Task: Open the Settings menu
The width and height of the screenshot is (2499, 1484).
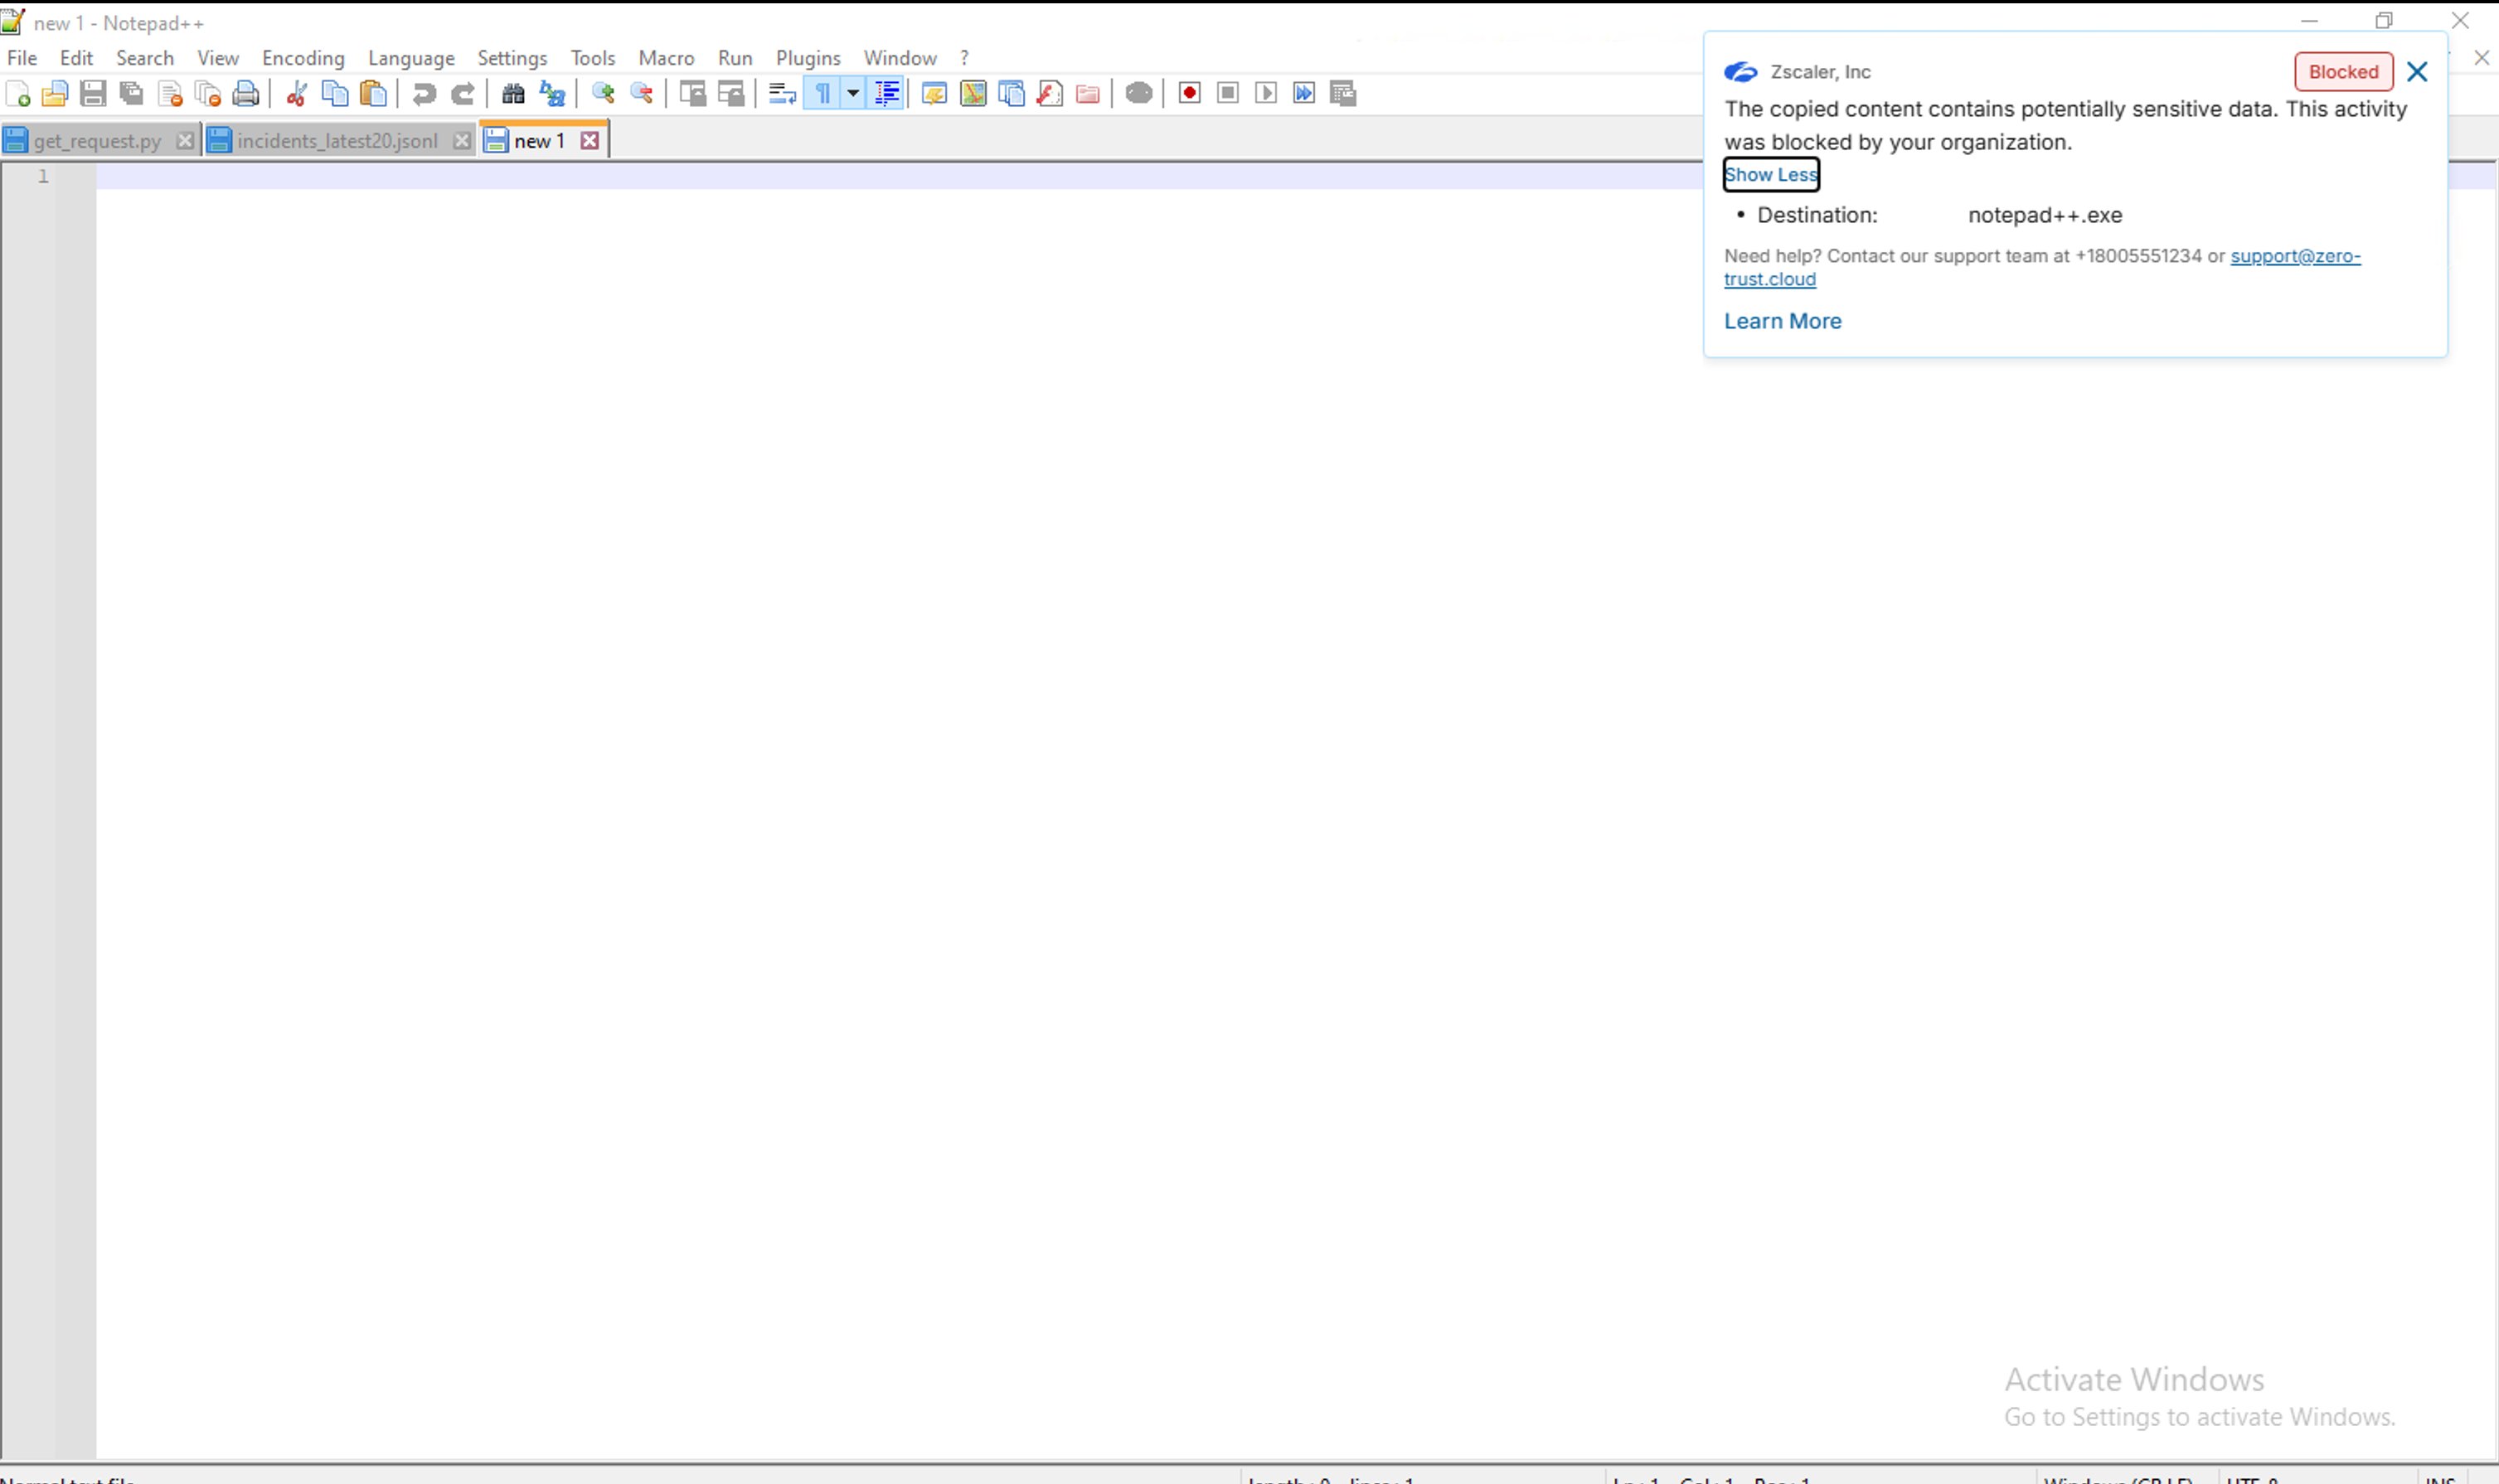Action: click(x=512, y=58)
